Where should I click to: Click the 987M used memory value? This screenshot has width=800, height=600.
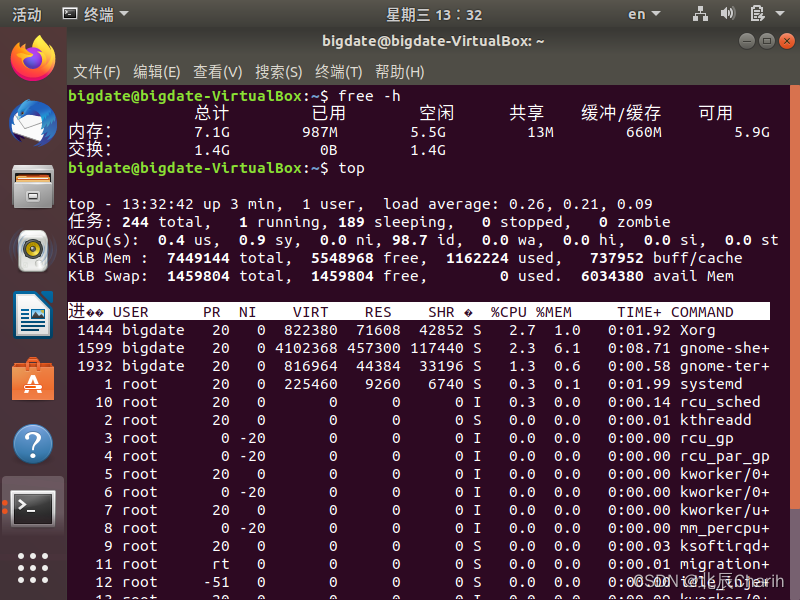319,132
